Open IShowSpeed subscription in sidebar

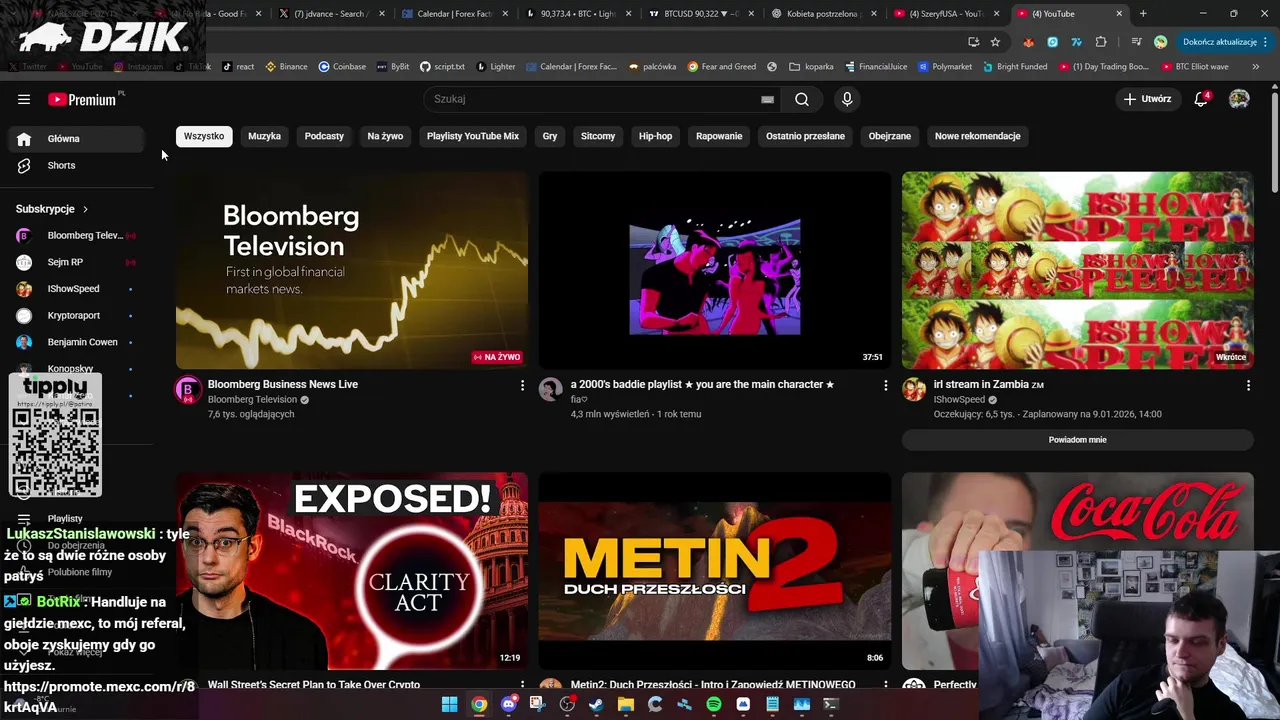click(x=78, y=289)
